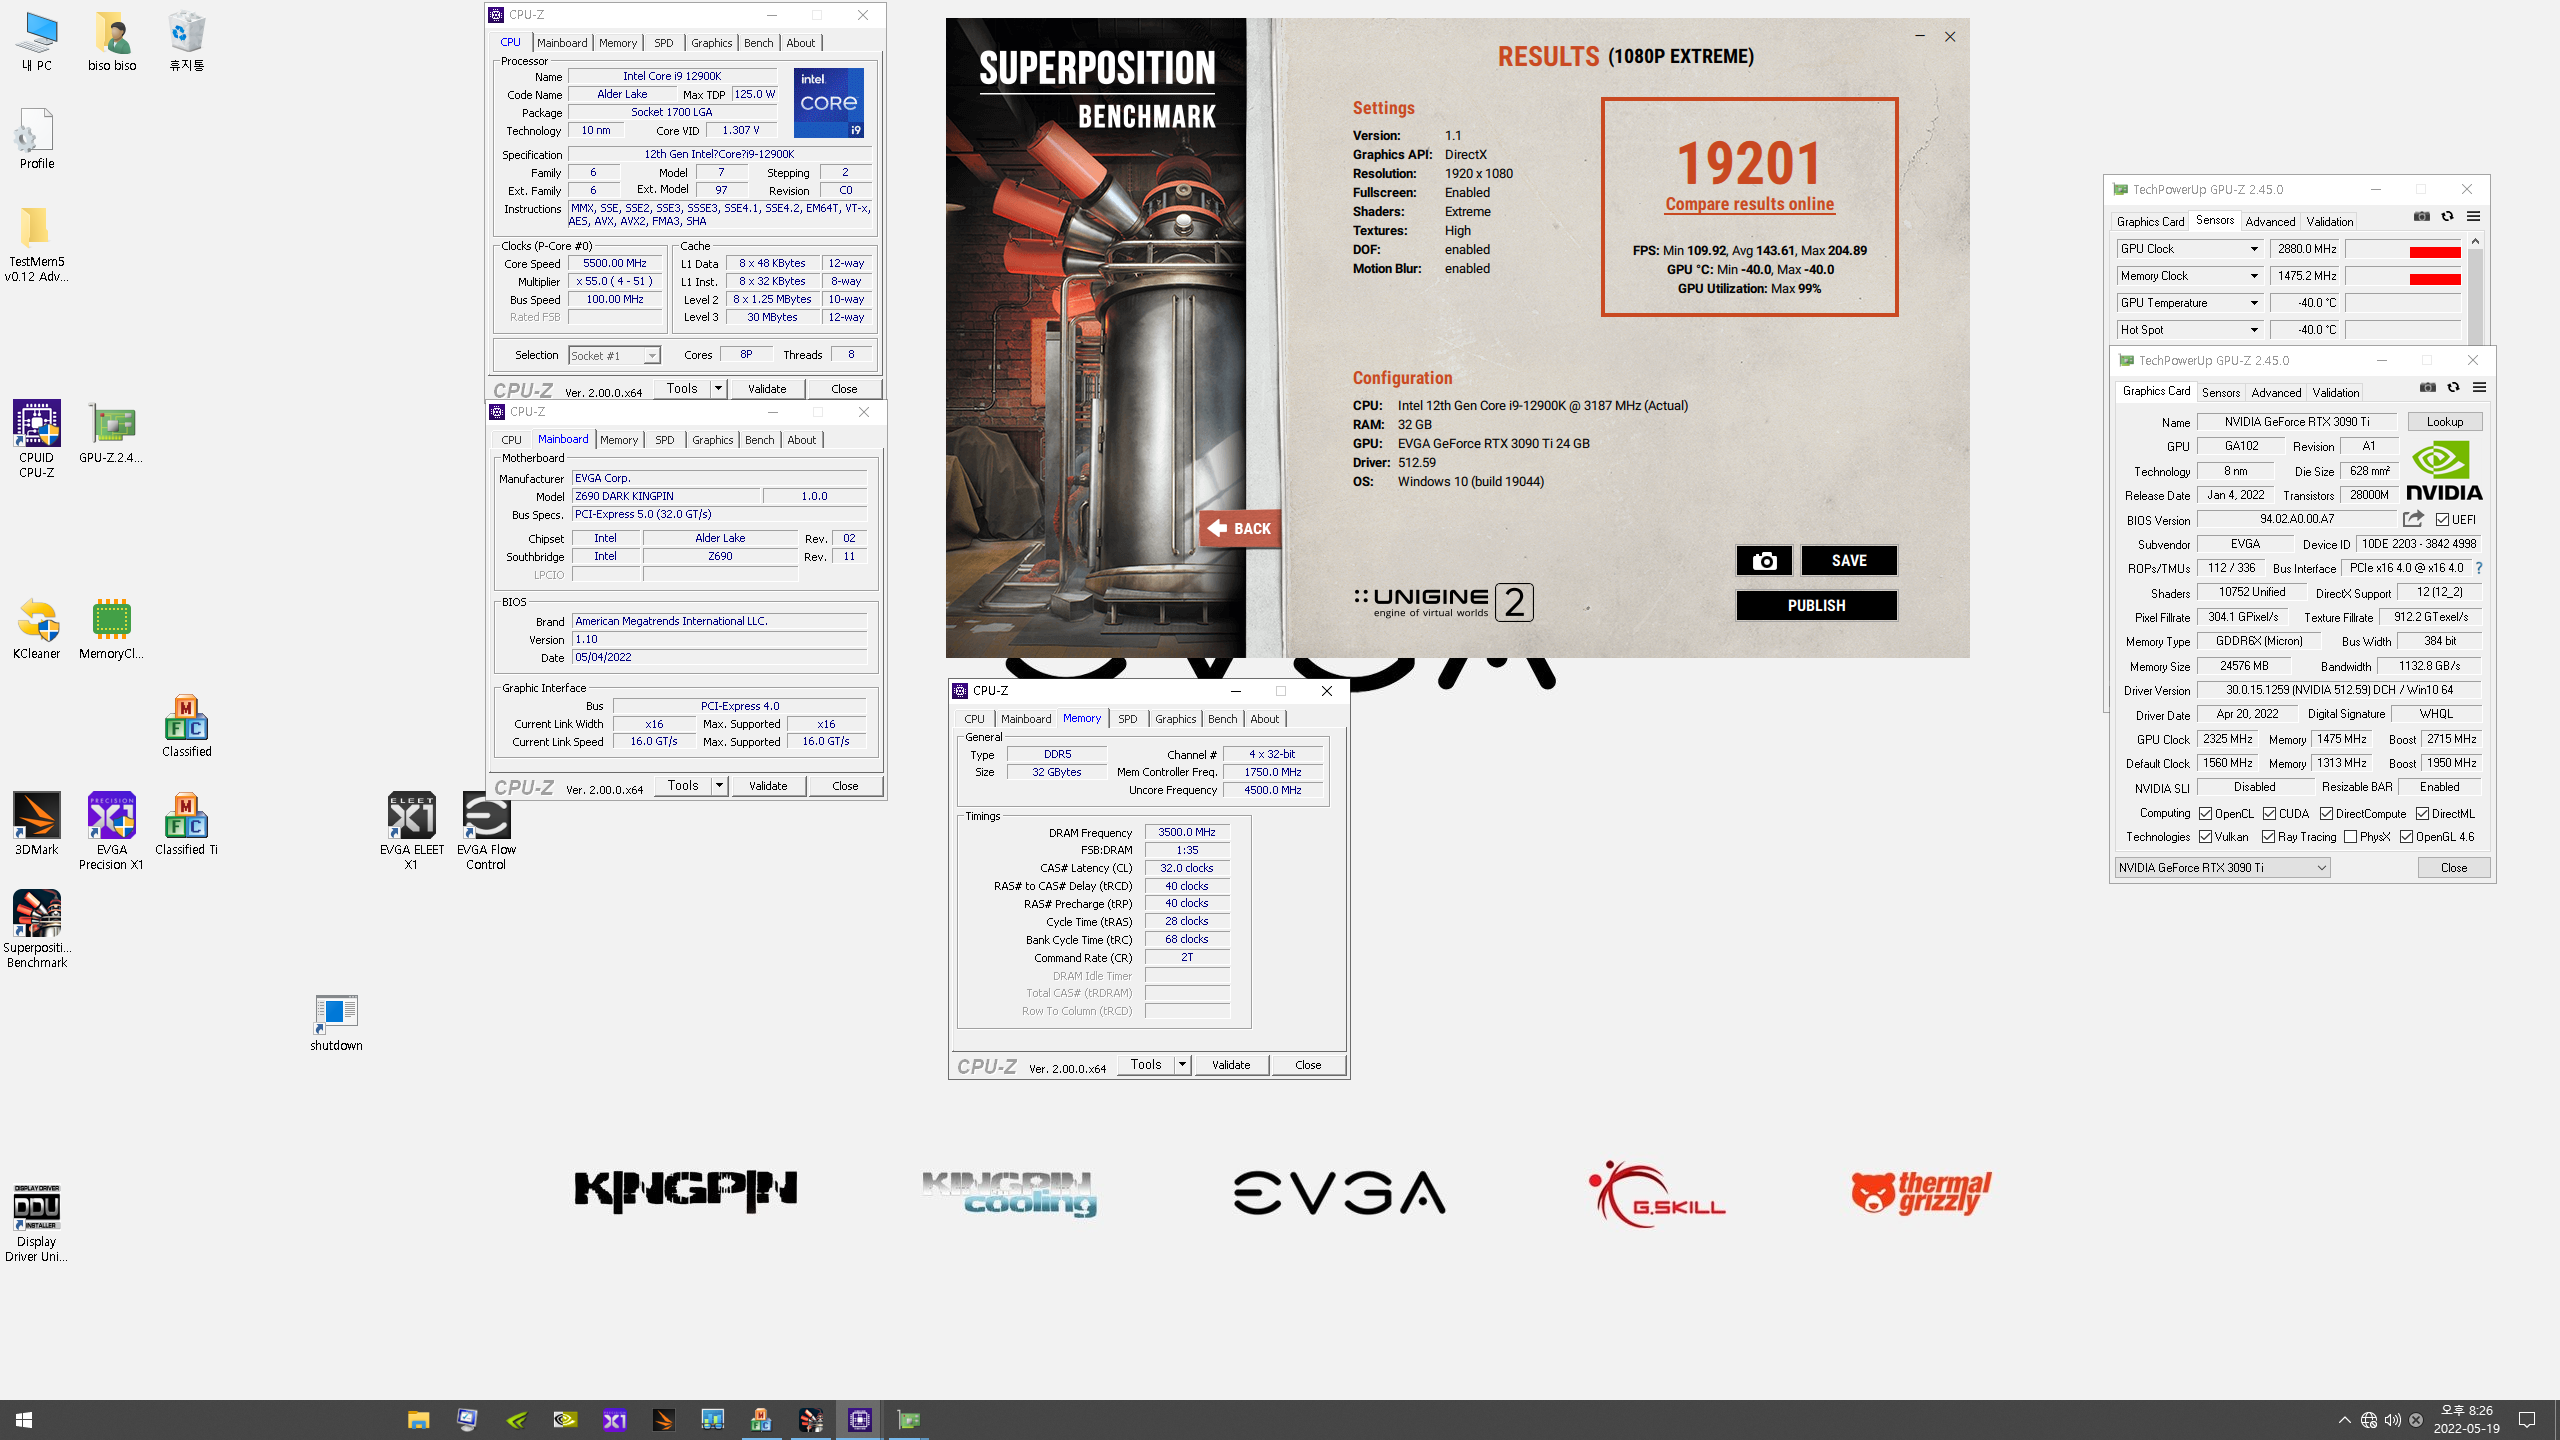Viewport: 2560px width, 1440px height.
Task: Switch to Advanced tab in GPU-Z Graphics Card window
Action: point(2276,393)
